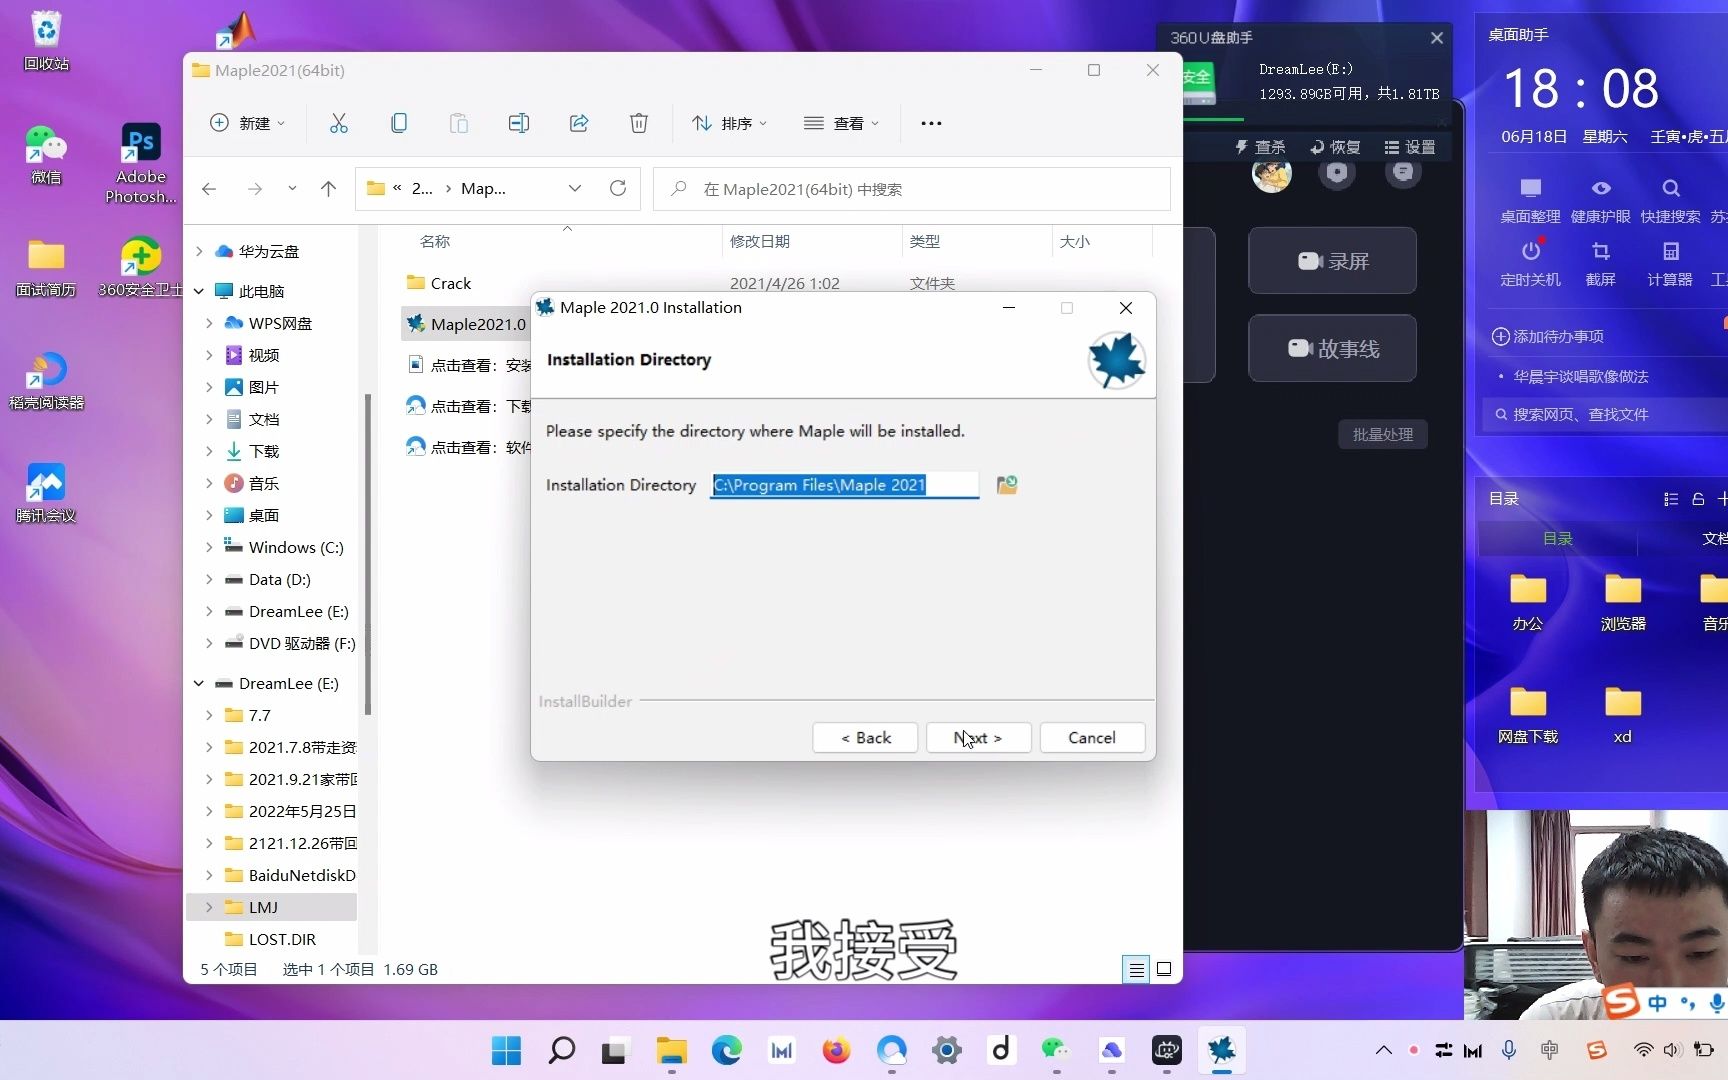This screenshot has height=1080, width=1728.
Task: Select the 目录 tab in desktop organizer
Action: (x=1557, y=539)
